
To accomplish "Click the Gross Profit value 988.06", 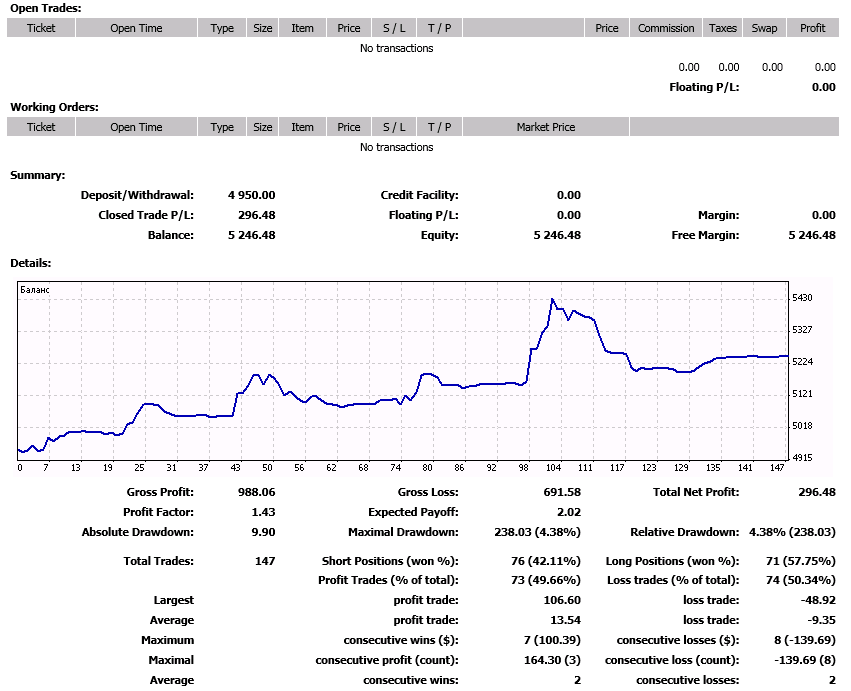I will 256,492.
